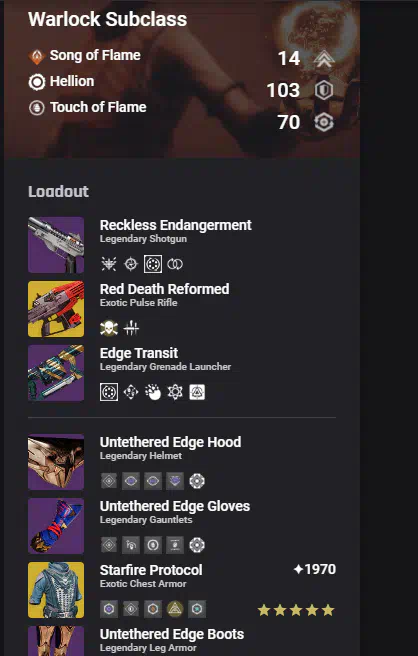
Task: Click the Song of Flame super icon
Action: [37, 56]
